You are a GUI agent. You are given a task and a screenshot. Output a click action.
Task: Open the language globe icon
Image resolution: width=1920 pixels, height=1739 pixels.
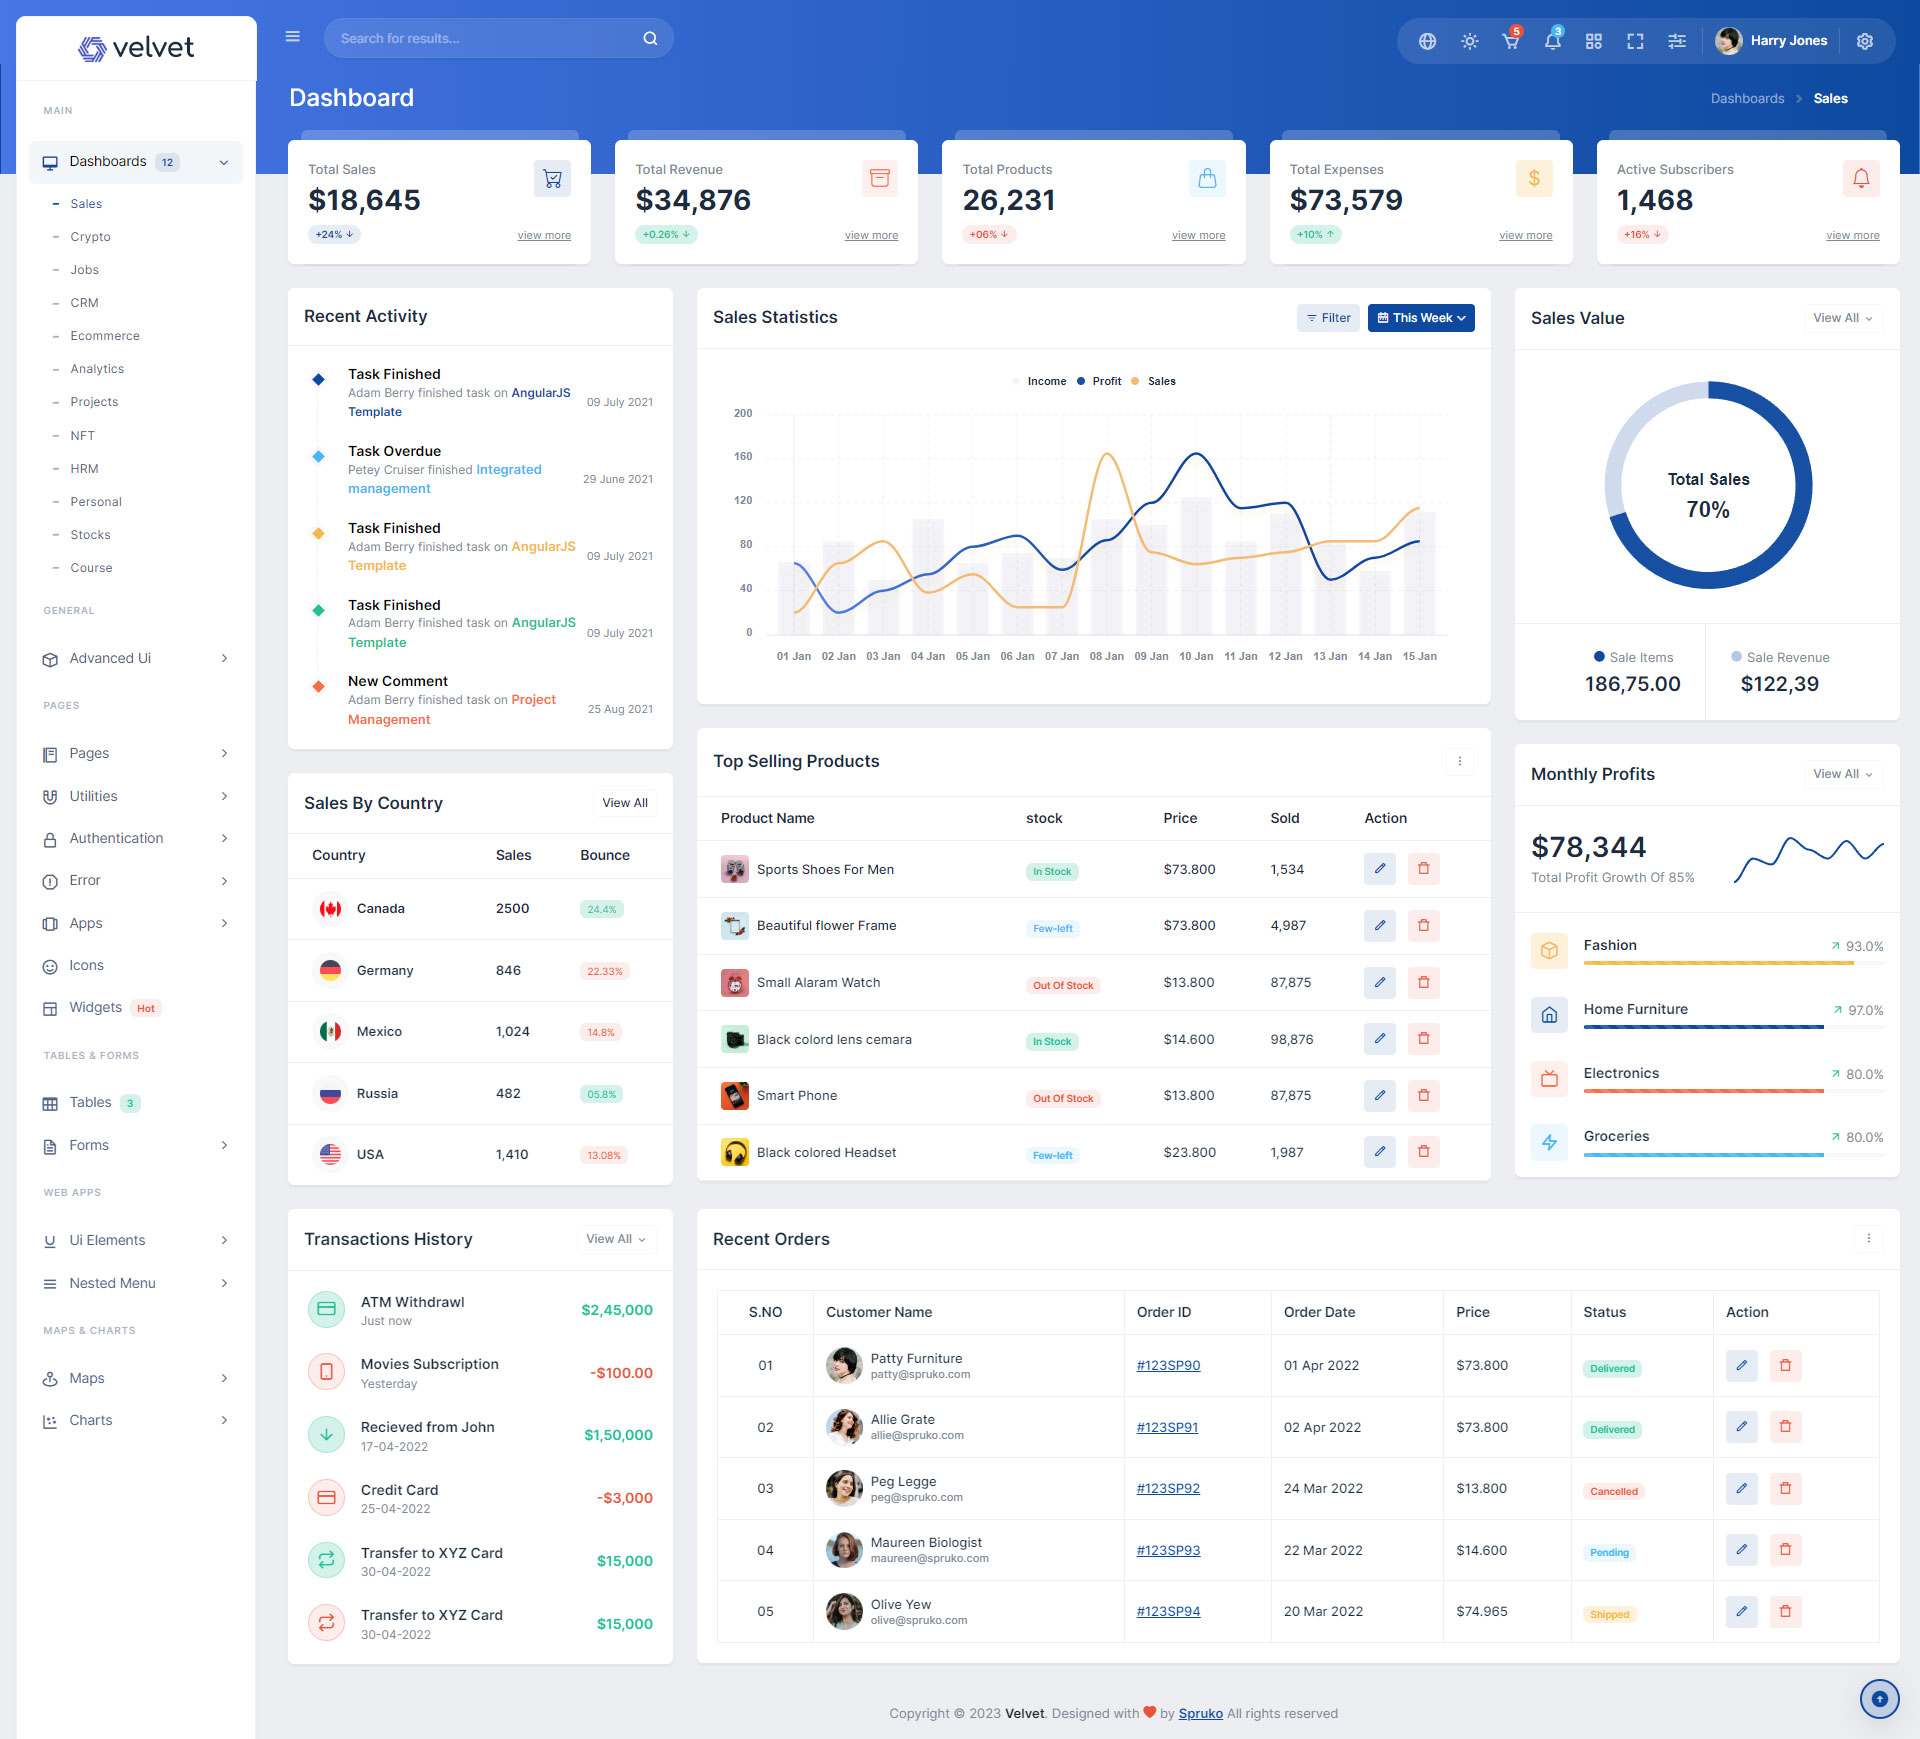point(1427,41)
